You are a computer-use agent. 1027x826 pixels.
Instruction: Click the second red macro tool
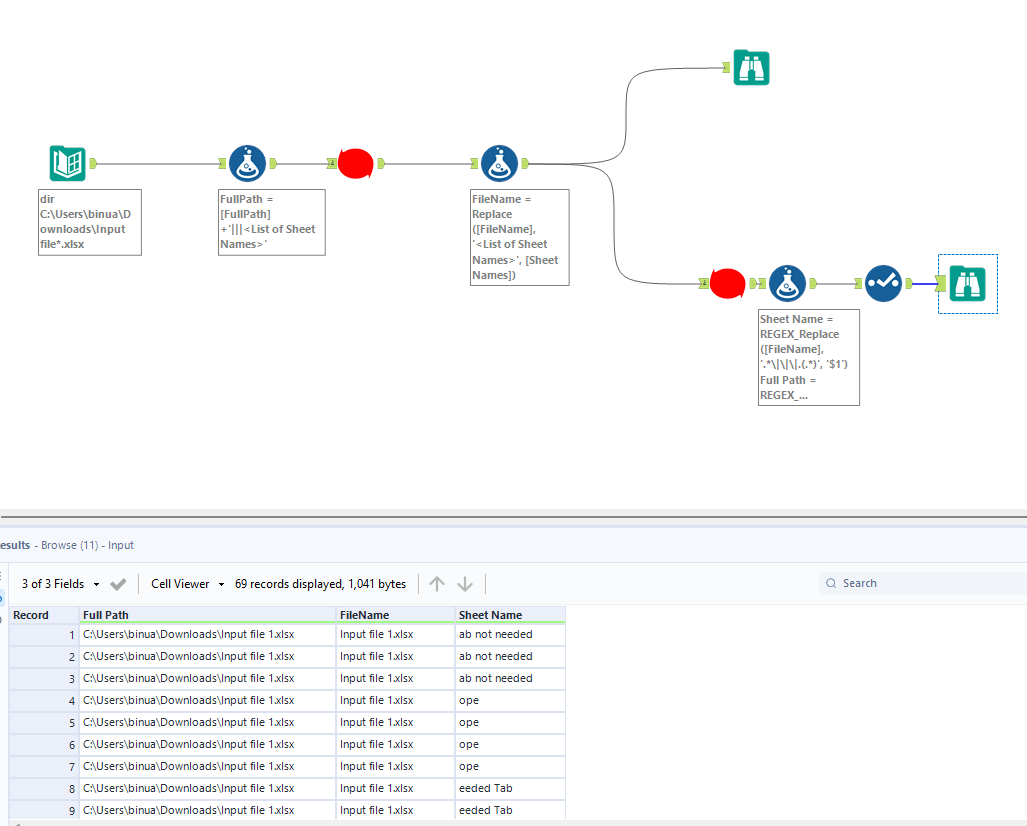(x=727, y=284)
